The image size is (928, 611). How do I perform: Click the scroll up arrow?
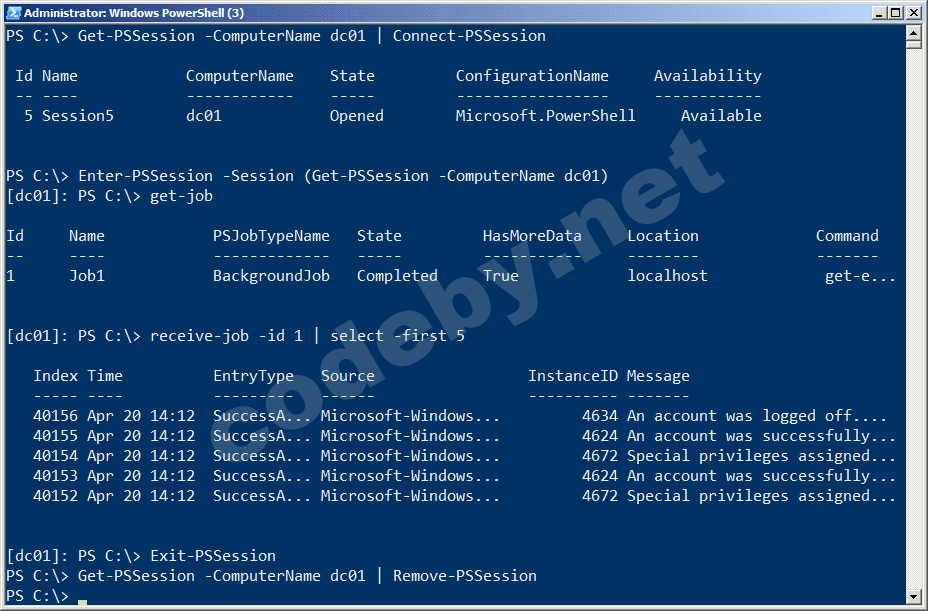(x=912, y=33)
